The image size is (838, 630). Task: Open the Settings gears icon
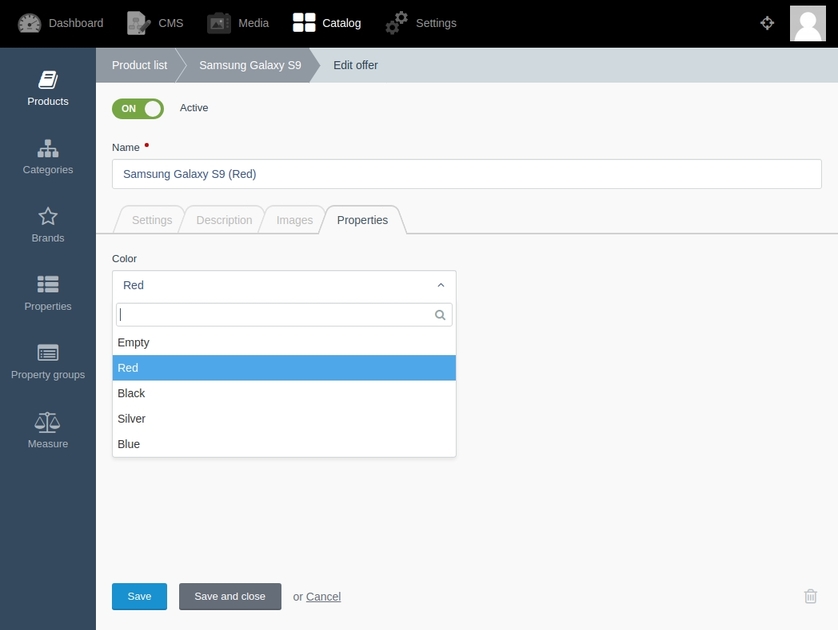(x=397, y=23)
